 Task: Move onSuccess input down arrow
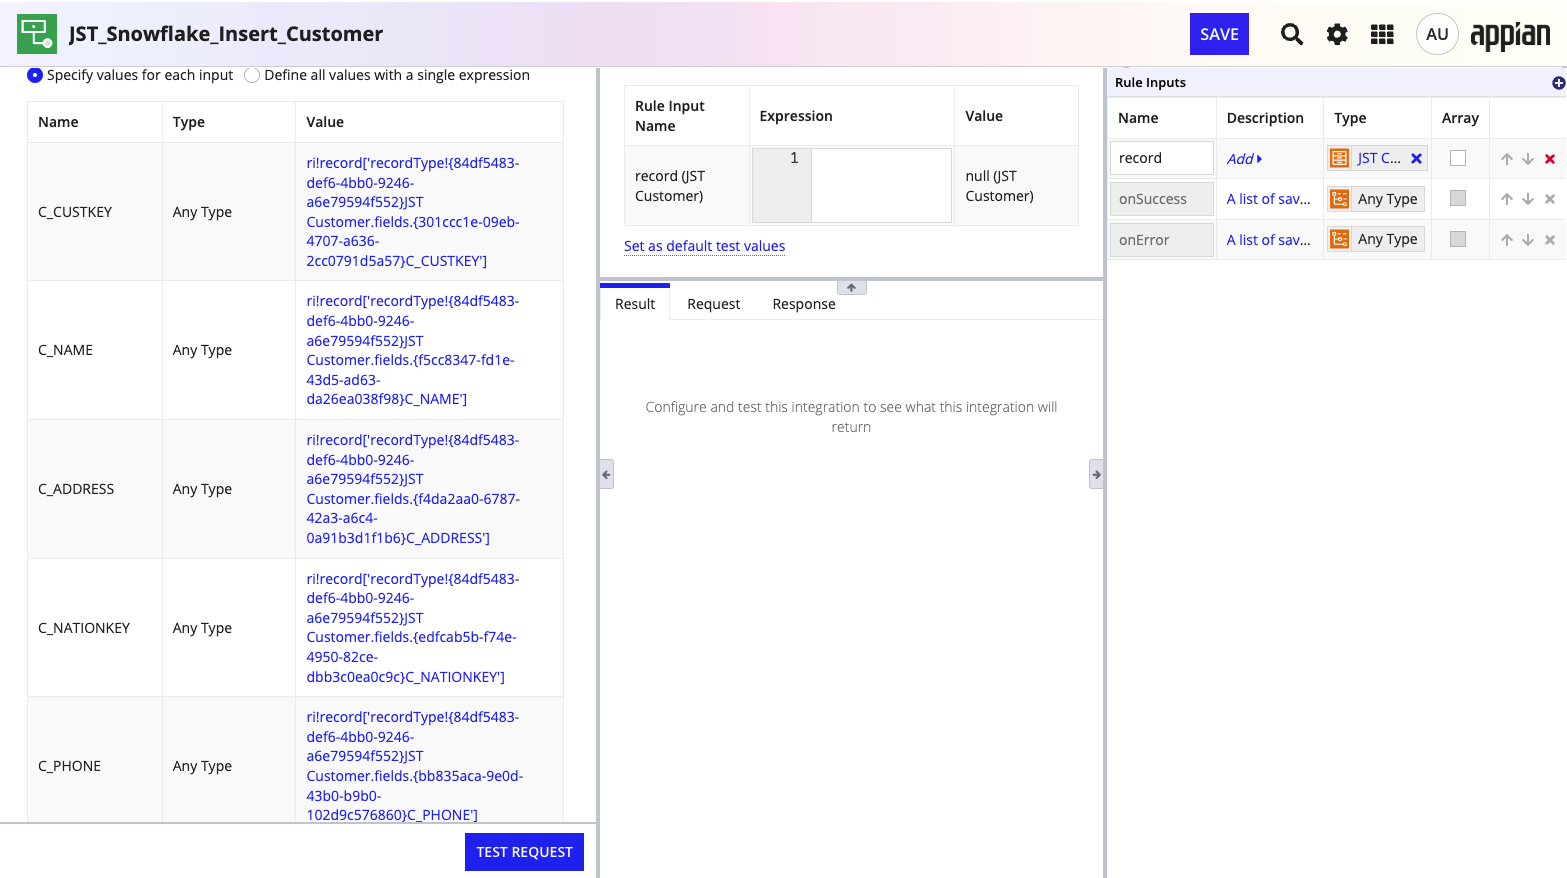click(1528, 199)
